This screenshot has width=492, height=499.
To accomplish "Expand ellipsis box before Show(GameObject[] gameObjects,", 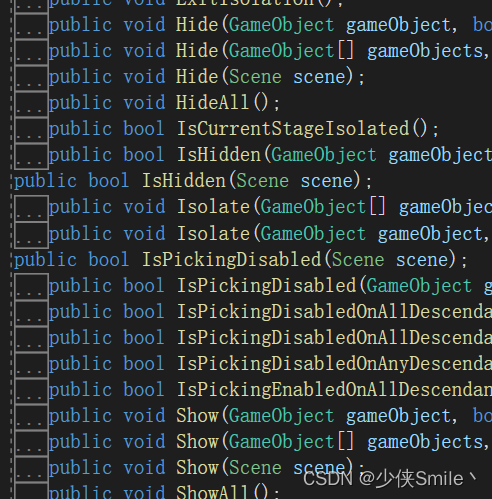I will [31, 442].
